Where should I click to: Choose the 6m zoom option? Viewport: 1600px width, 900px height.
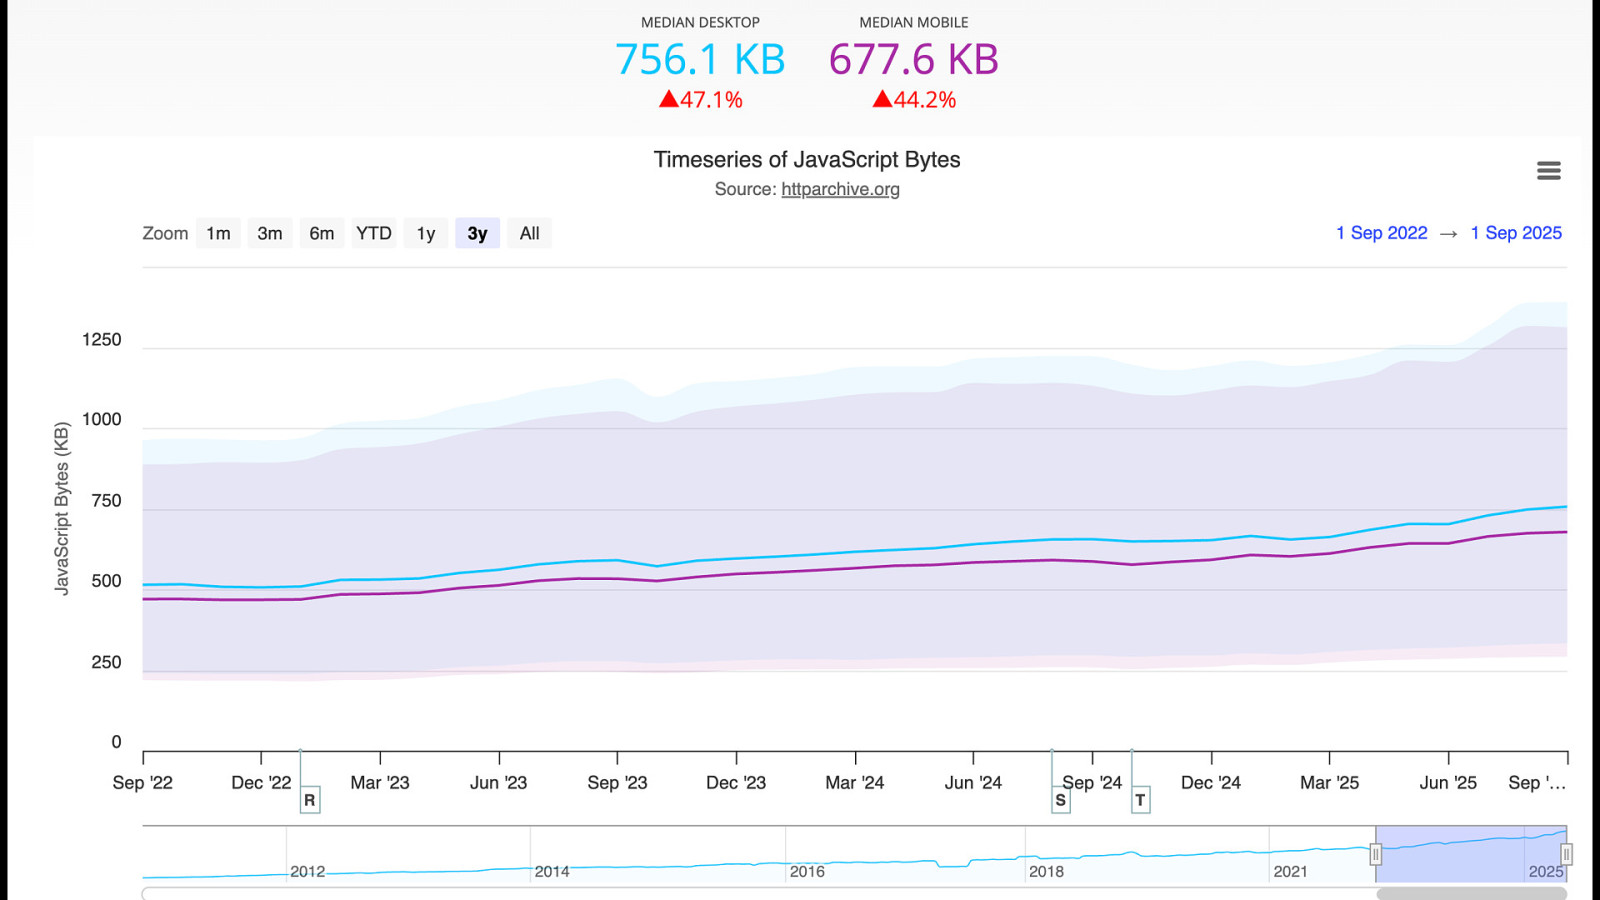[322, 233]
